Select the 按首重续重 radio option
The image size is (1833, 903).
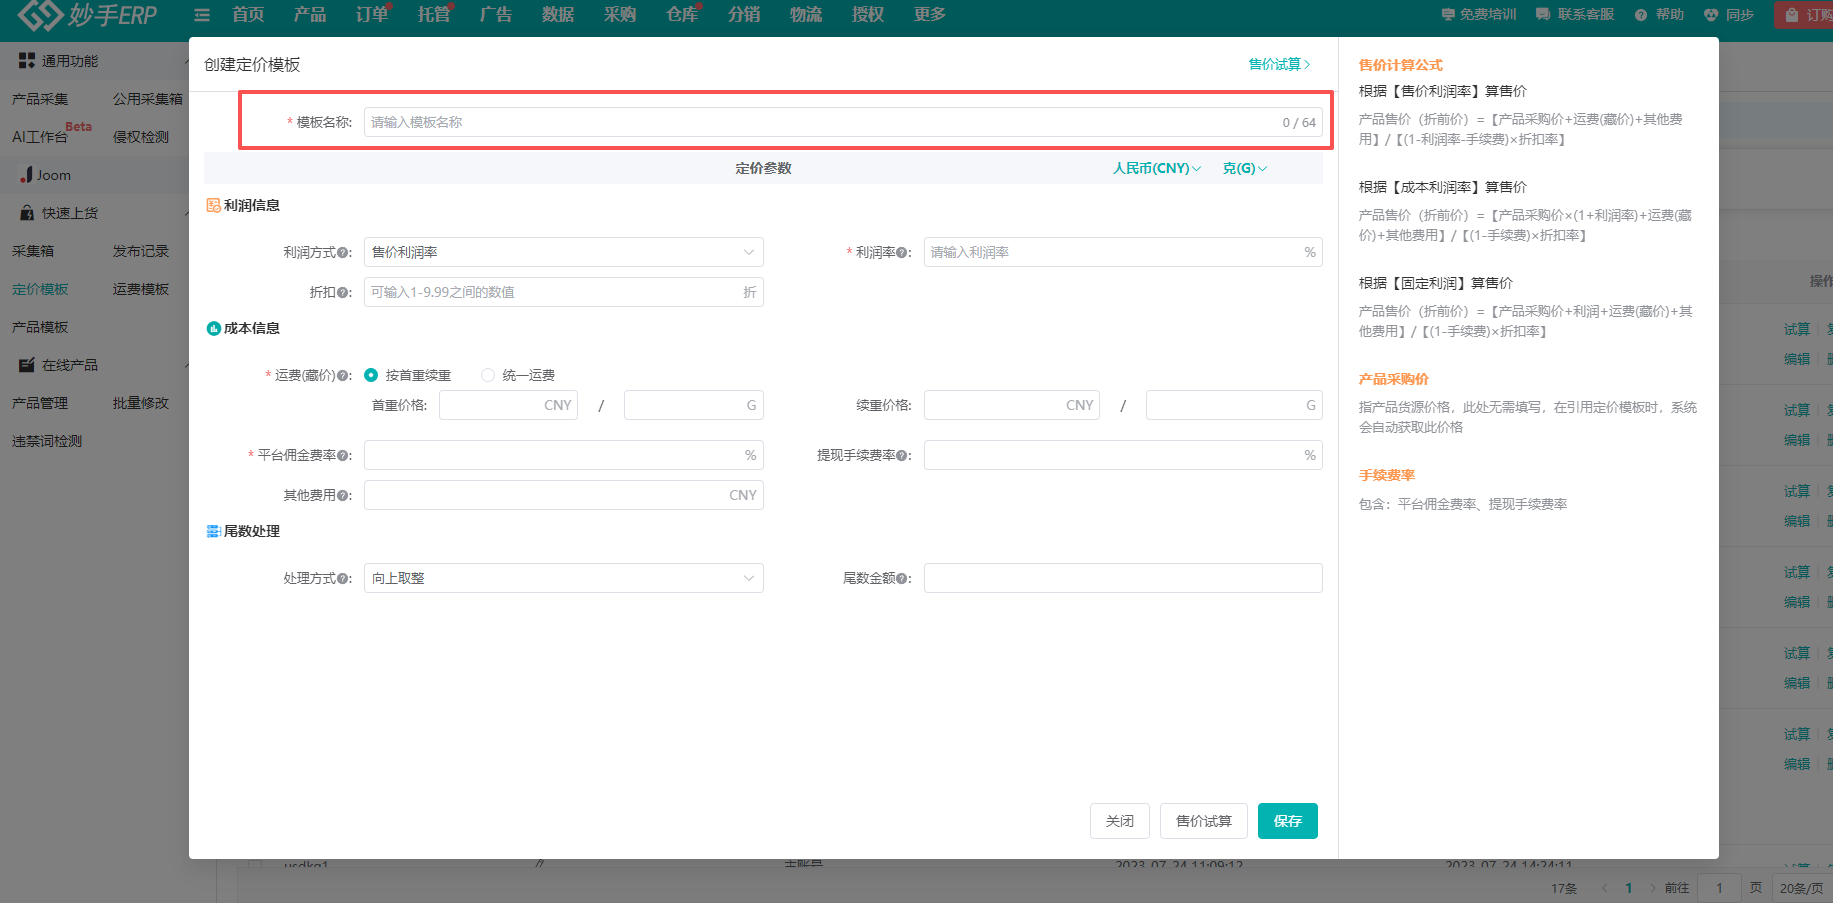[372, 375]
